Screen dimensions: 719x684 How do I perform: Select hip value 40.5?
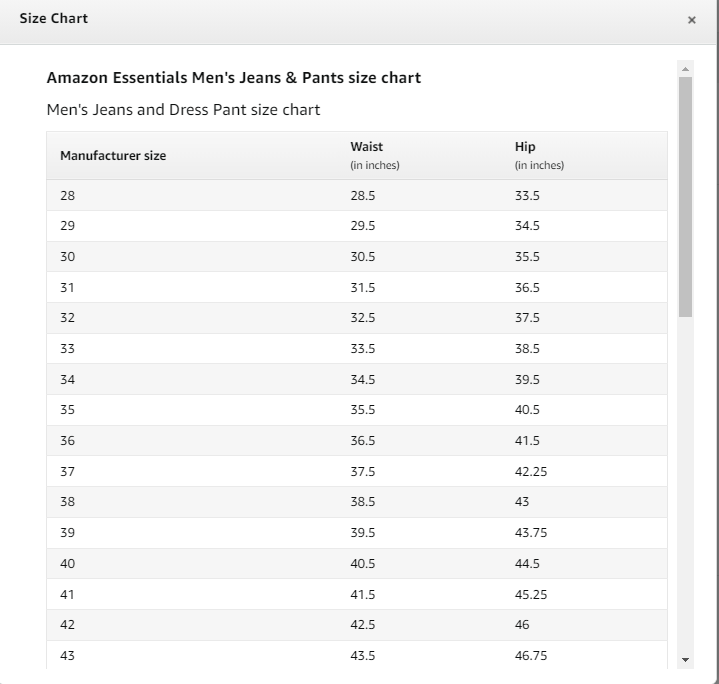click(x=527, y=409)
